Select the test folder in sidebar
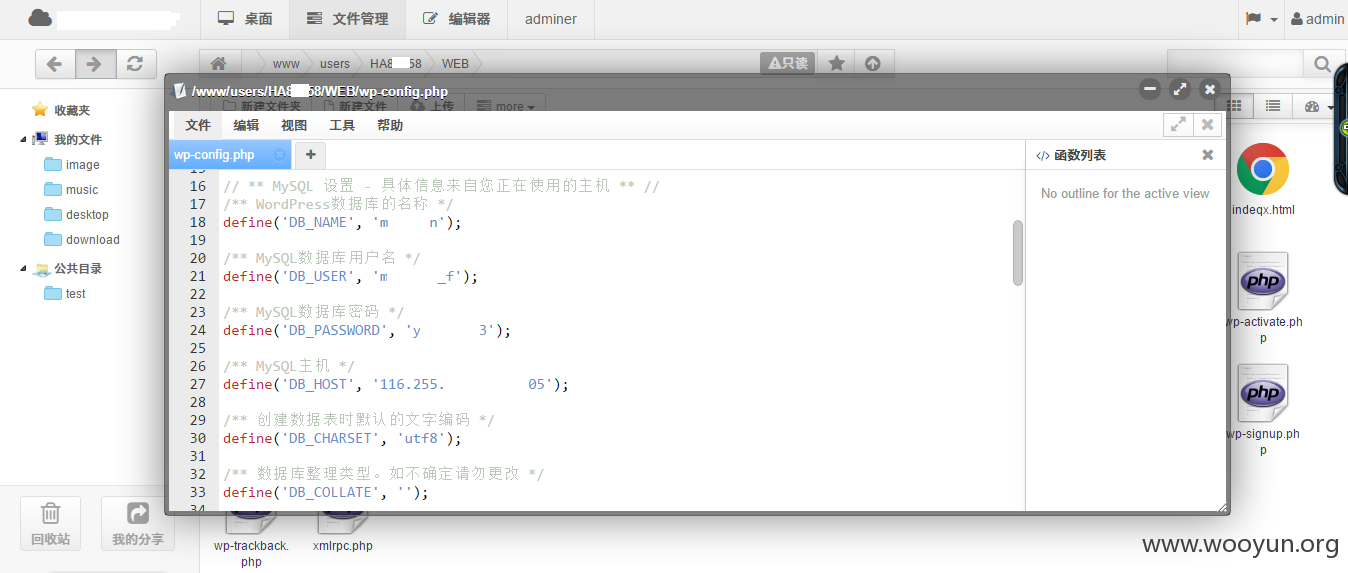Viewport: 1348px width, 573px height. pyautogui.click(x=65, y=294)
